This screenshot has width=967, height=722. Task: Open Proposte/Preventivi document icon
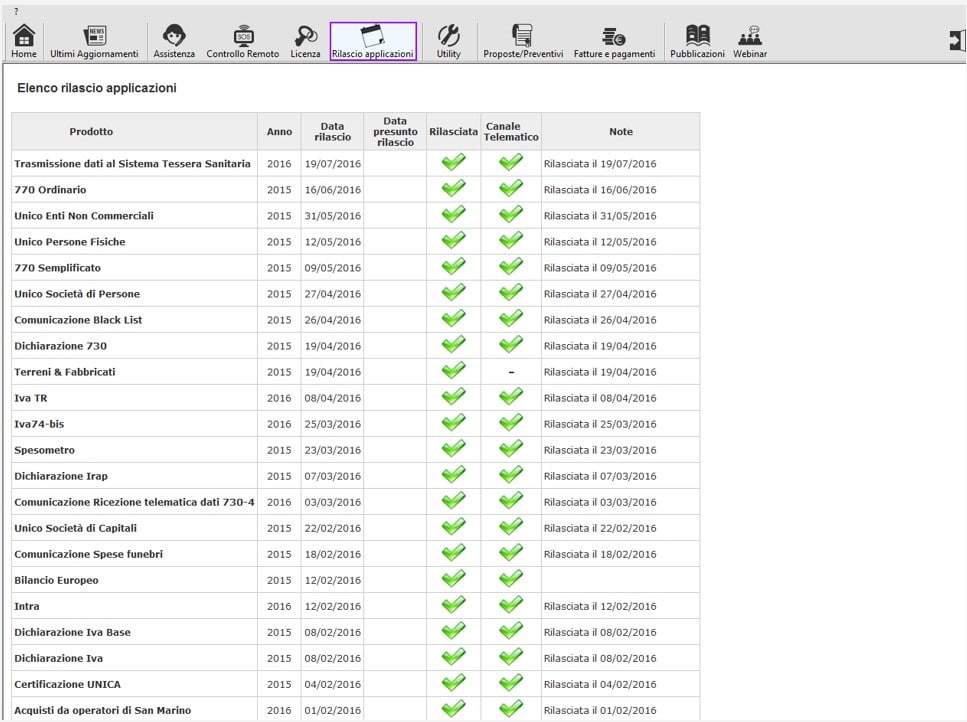[x=523, y=41]
